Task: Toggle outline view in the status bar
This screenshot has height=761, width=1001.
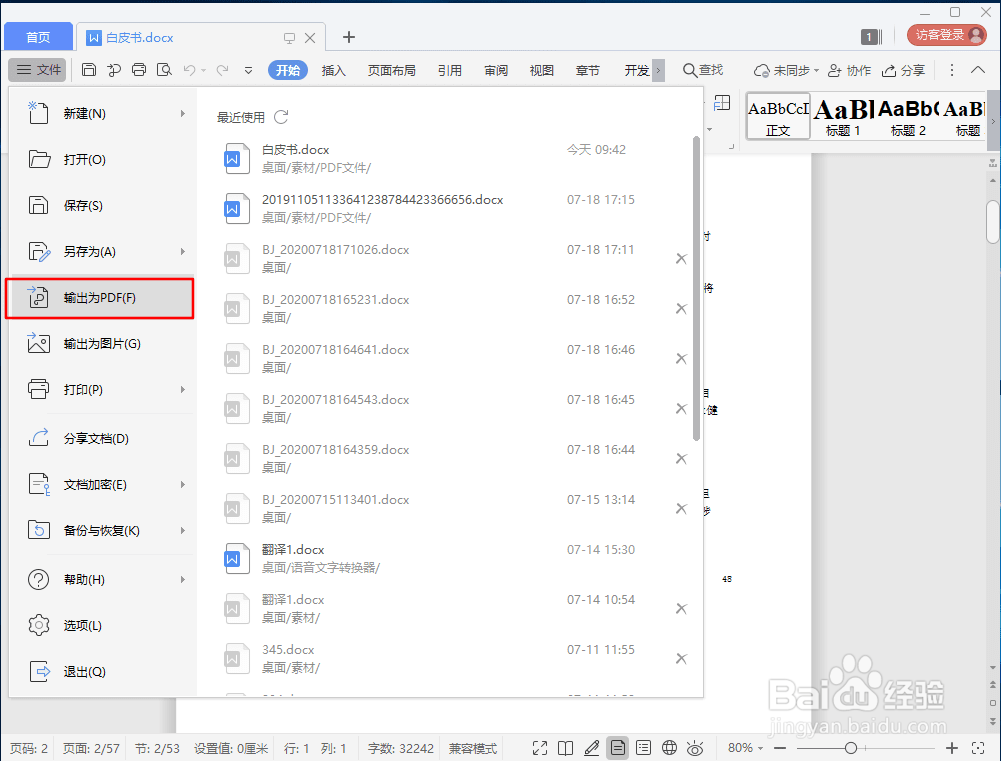Action: 645,747
